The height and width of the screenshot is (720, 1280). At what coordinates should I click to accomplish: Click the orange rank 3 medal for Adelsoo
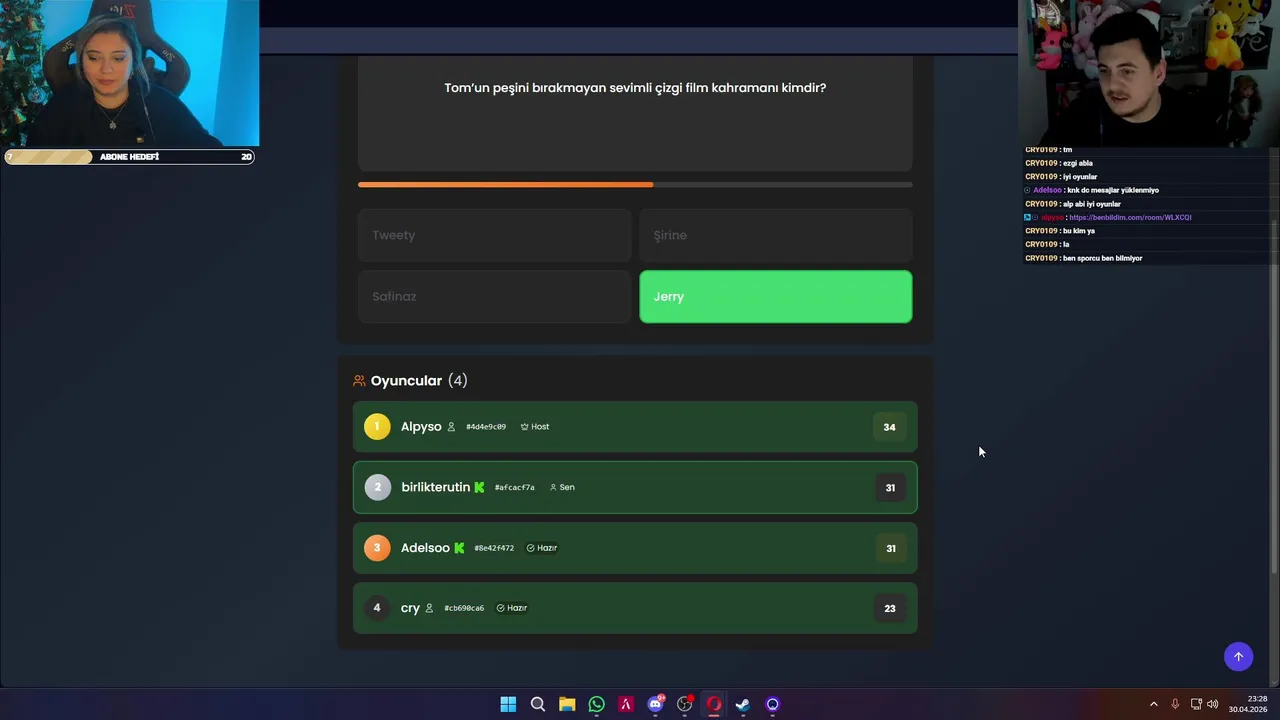[x=377, y=548]
